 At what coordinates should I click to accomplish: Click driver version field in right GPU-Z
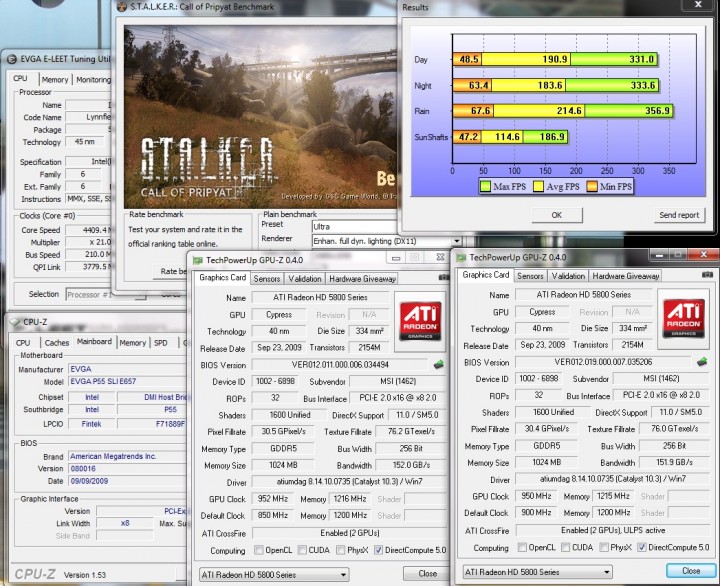coord(613,479)
